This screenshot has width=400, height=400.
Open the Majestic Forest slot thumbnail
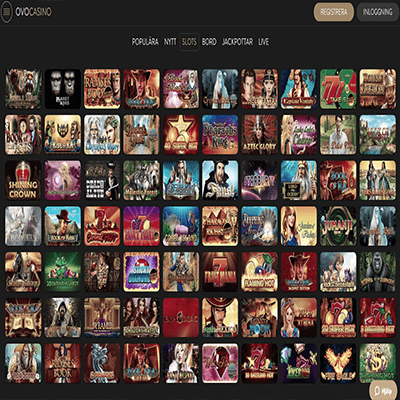tap(141, 180)
